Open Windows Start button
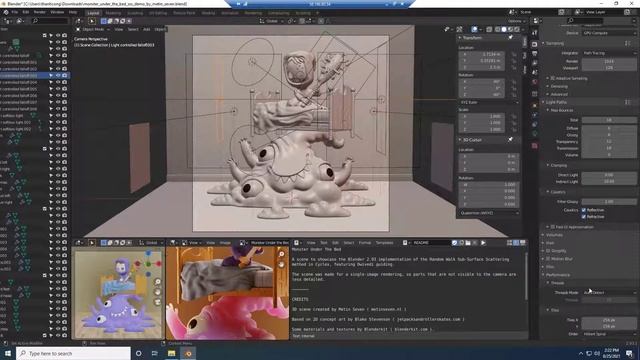Viewport: 640px width, 360px height. click(8, 353)
